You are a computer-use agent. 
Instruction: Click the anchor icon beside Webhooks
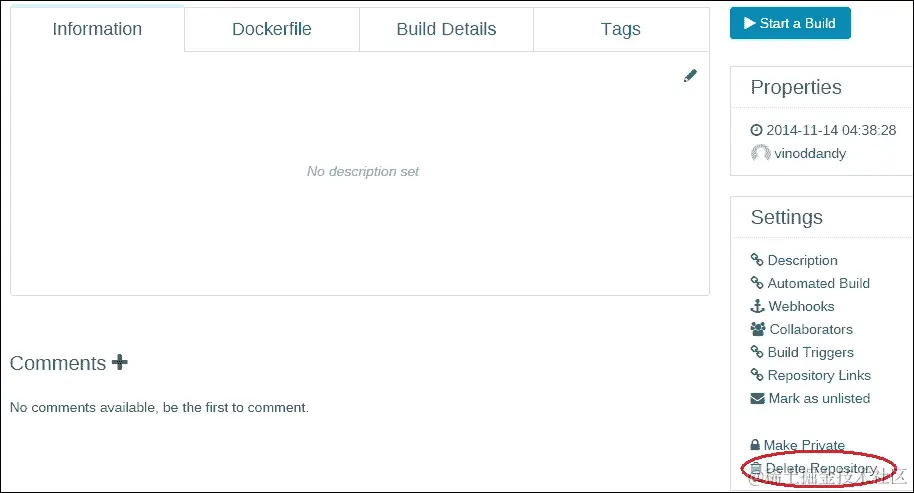click(x=757, y=306)
